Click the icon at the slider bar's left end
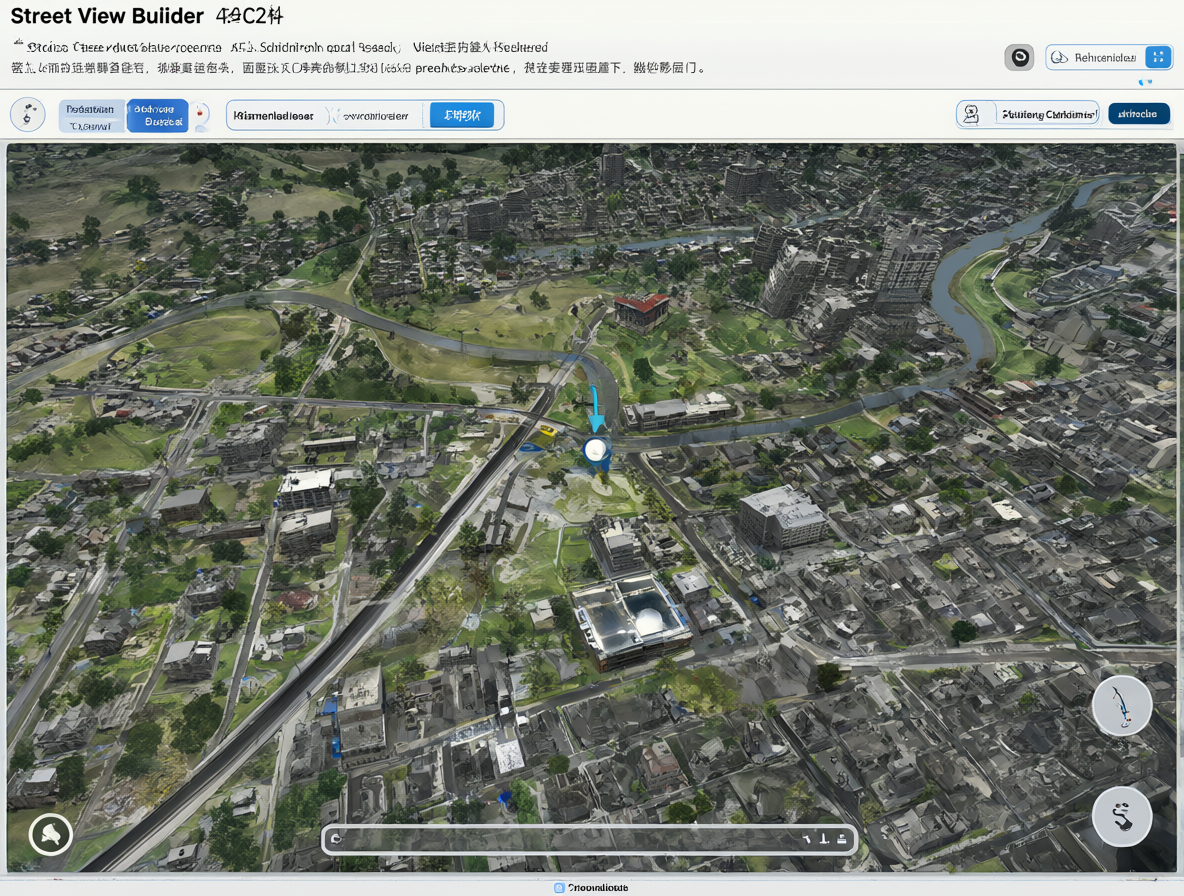 (x=336, y=839)
